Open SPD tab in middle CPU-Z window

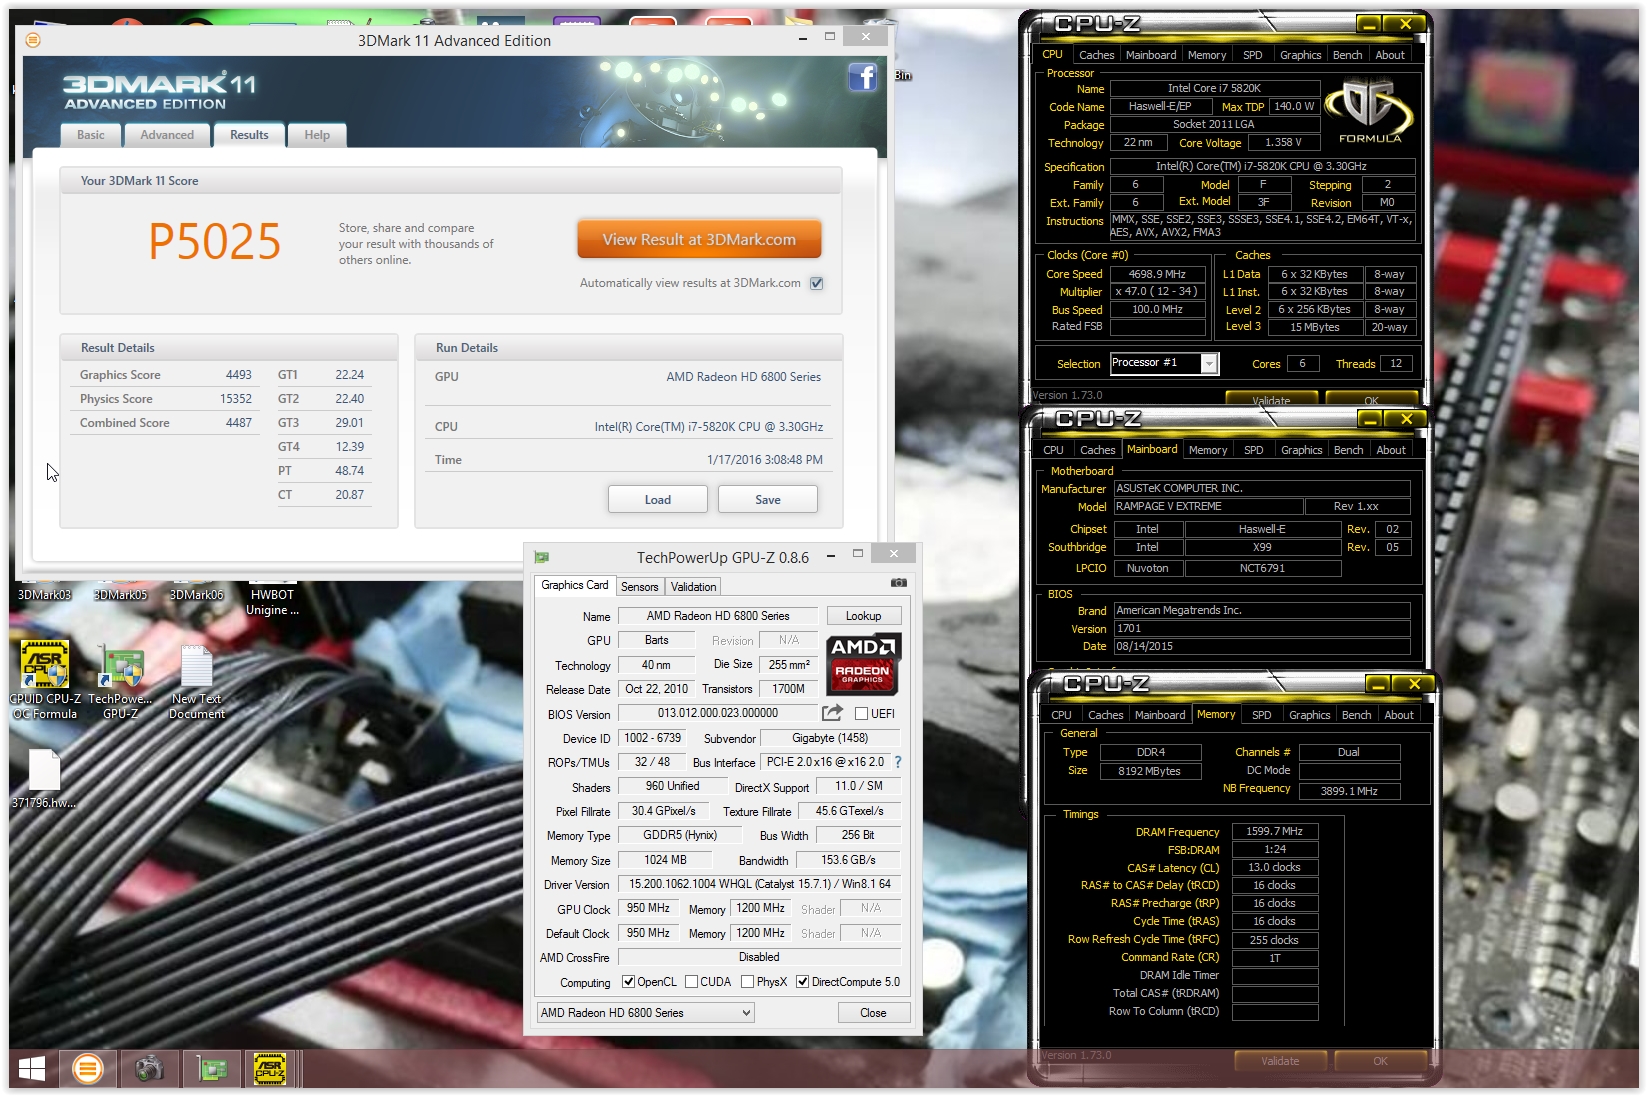point(1253,450)
